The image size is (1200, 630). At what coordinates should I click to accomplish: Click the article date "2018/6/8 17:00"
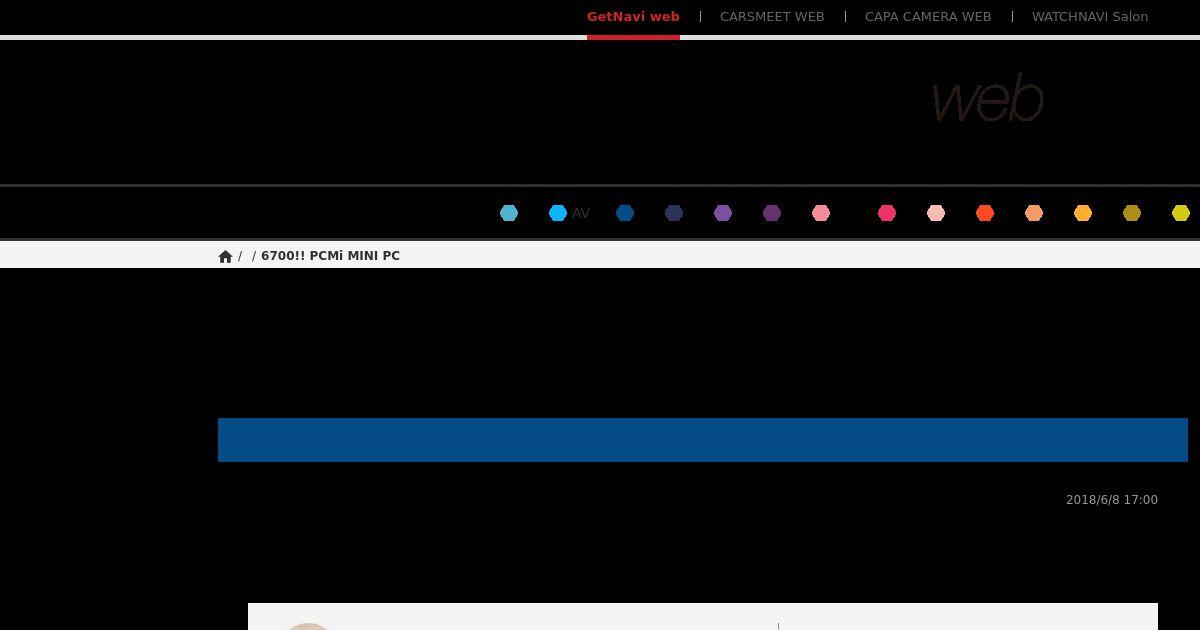[1112, 500]
